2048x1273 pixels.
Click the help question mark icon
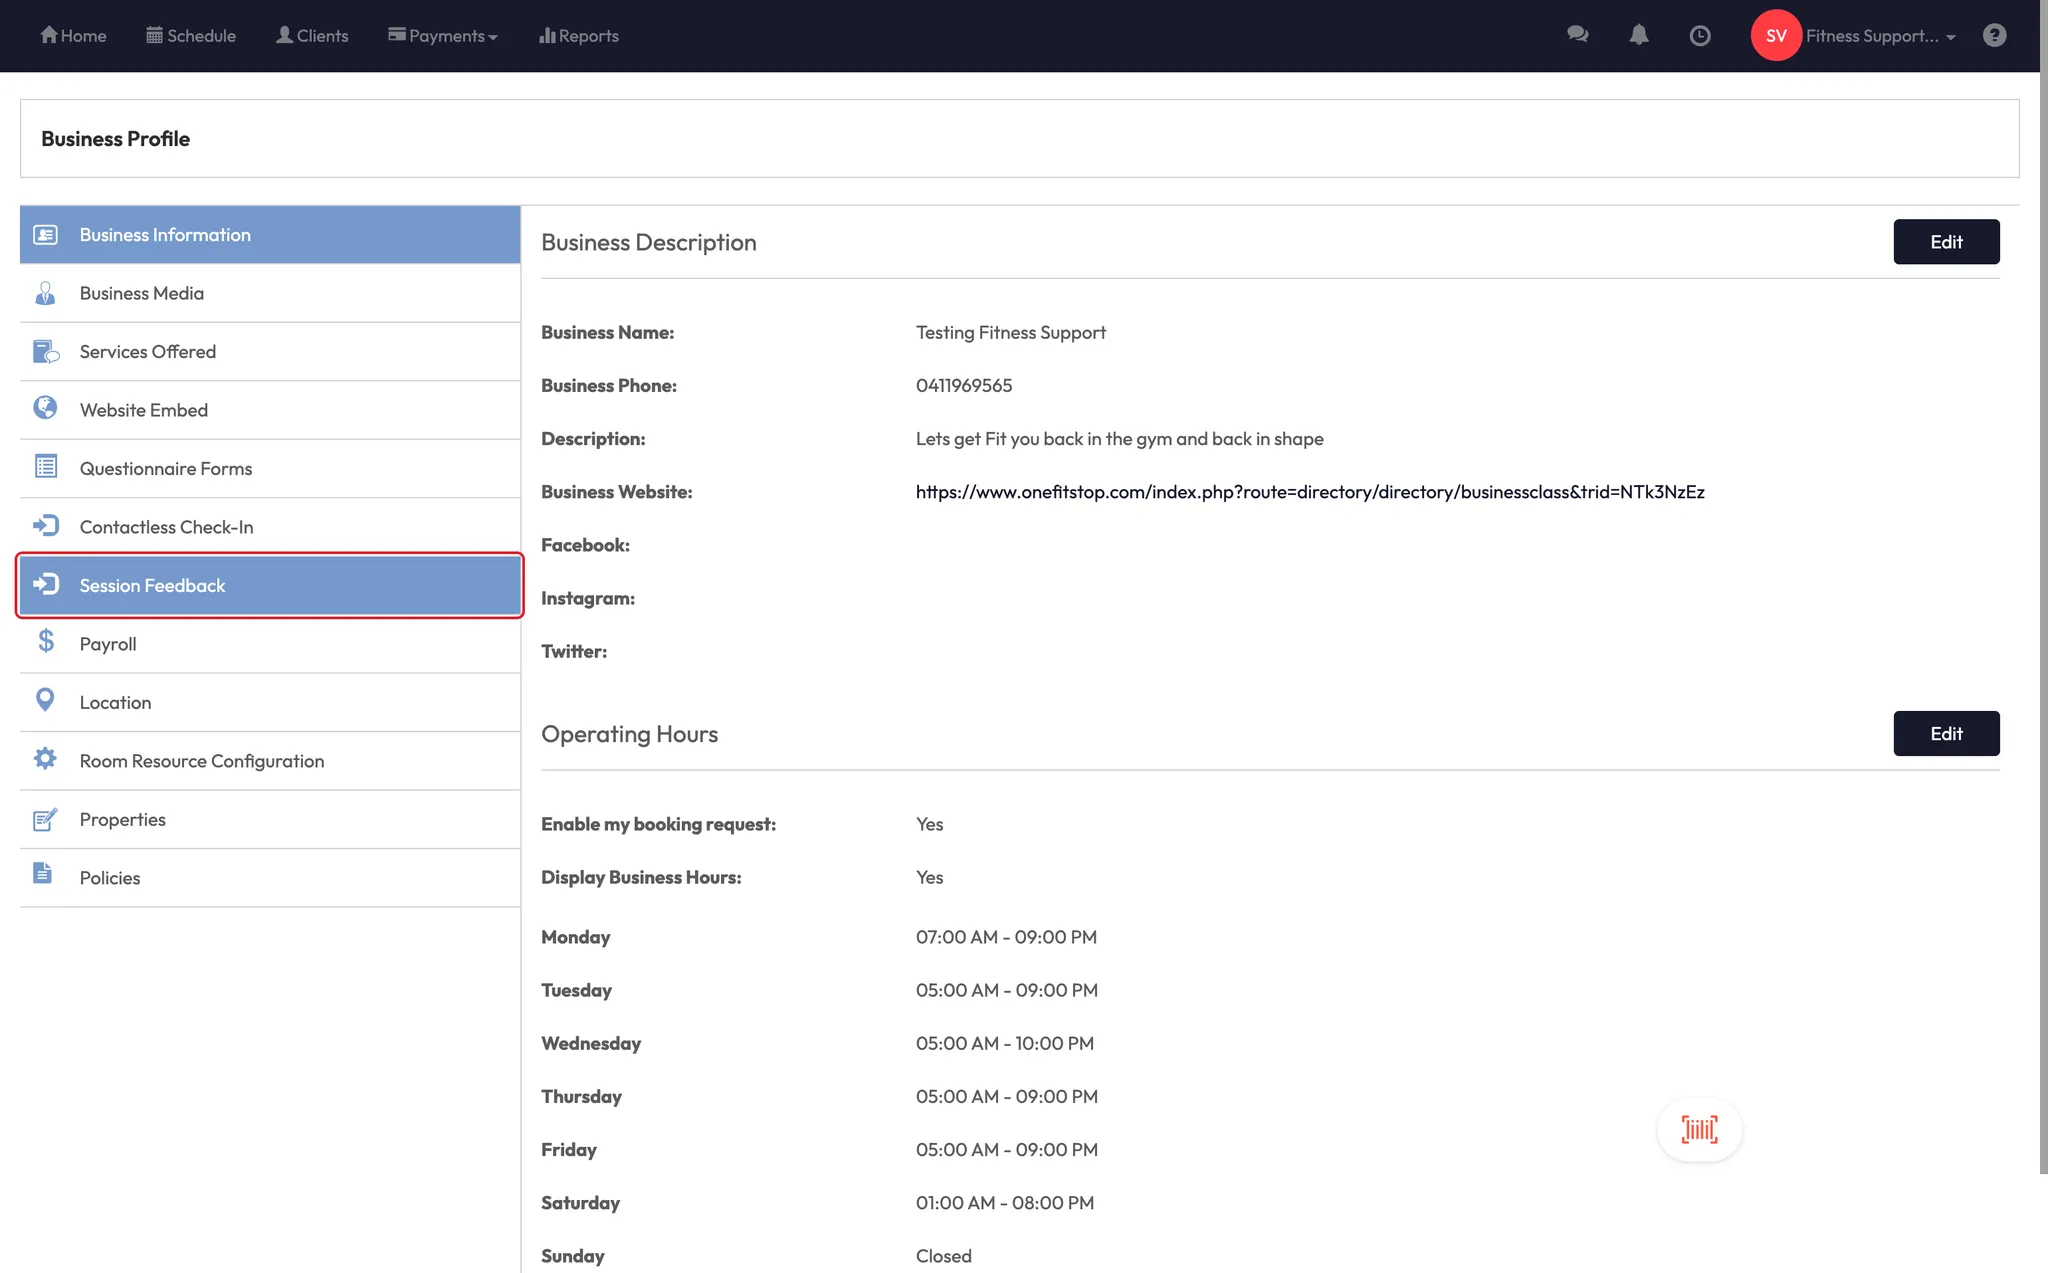[1994, 35]
